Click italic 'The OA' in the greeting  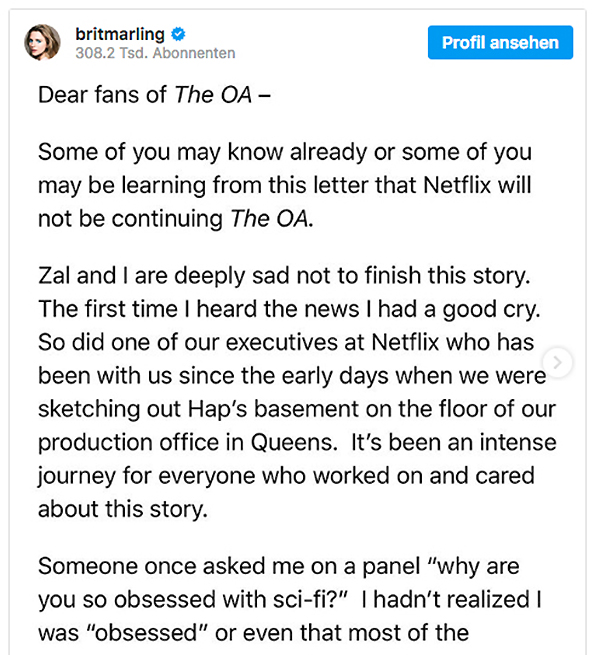213,94
